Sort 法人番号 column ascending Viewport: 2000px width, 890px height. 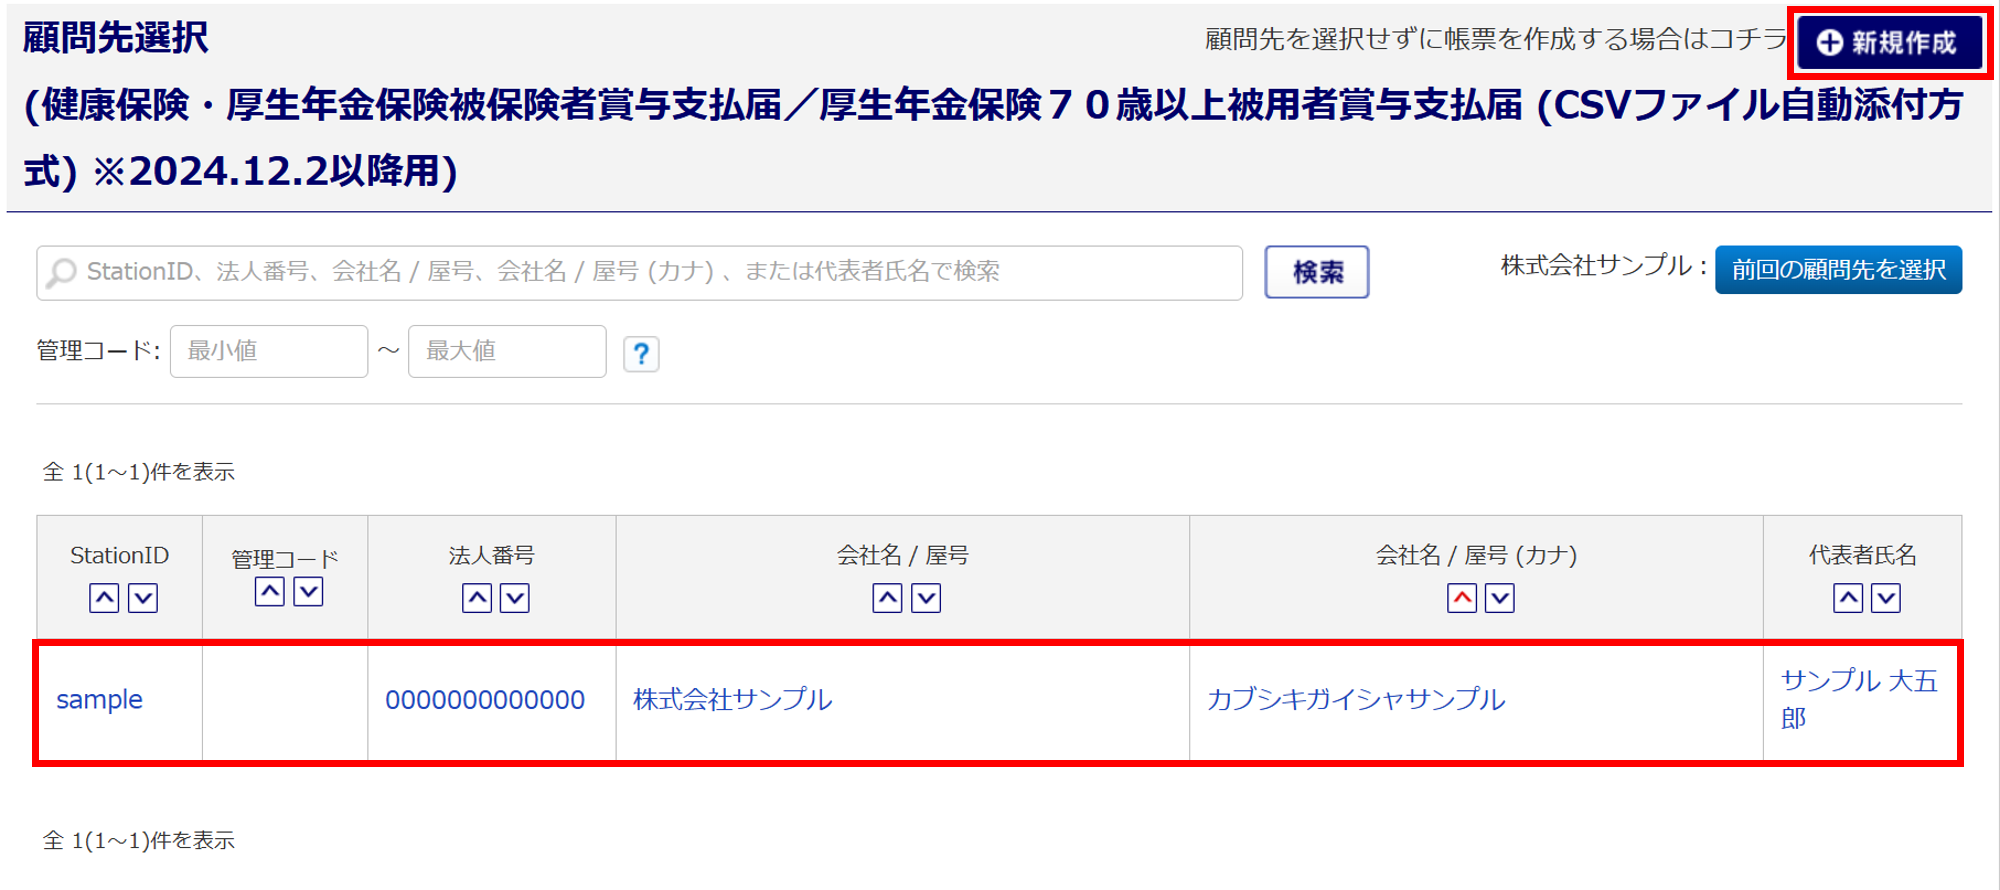click(477, 598)
